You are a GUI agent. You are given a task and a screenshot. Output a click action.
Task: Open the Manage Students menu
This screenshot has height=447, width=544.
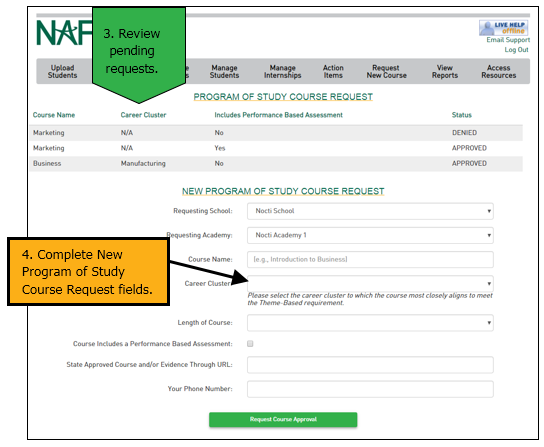click(x=224, y=71)
